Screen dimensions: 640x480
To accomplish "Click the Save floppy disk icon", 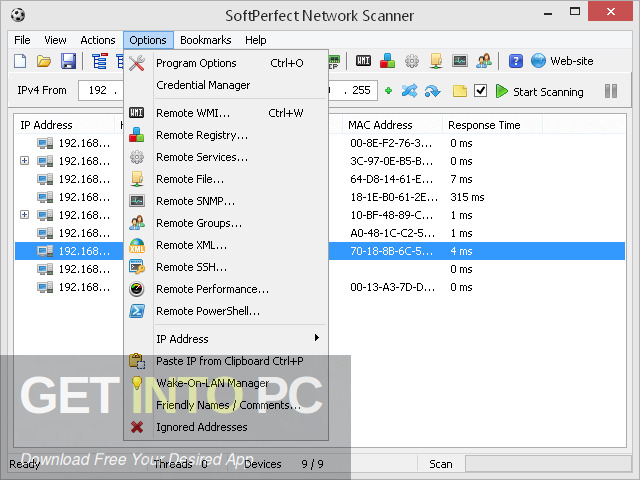I will [68, 61].
